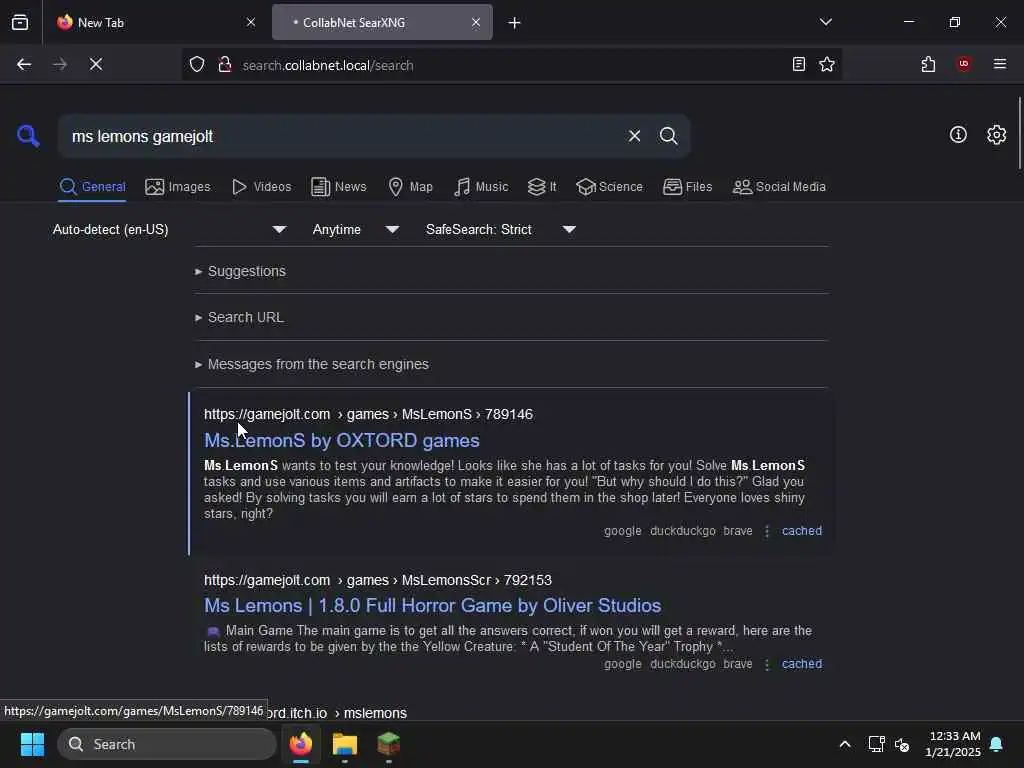Open cached link for Ms.LemonS result
The image size is (1024, 768).
802,531
